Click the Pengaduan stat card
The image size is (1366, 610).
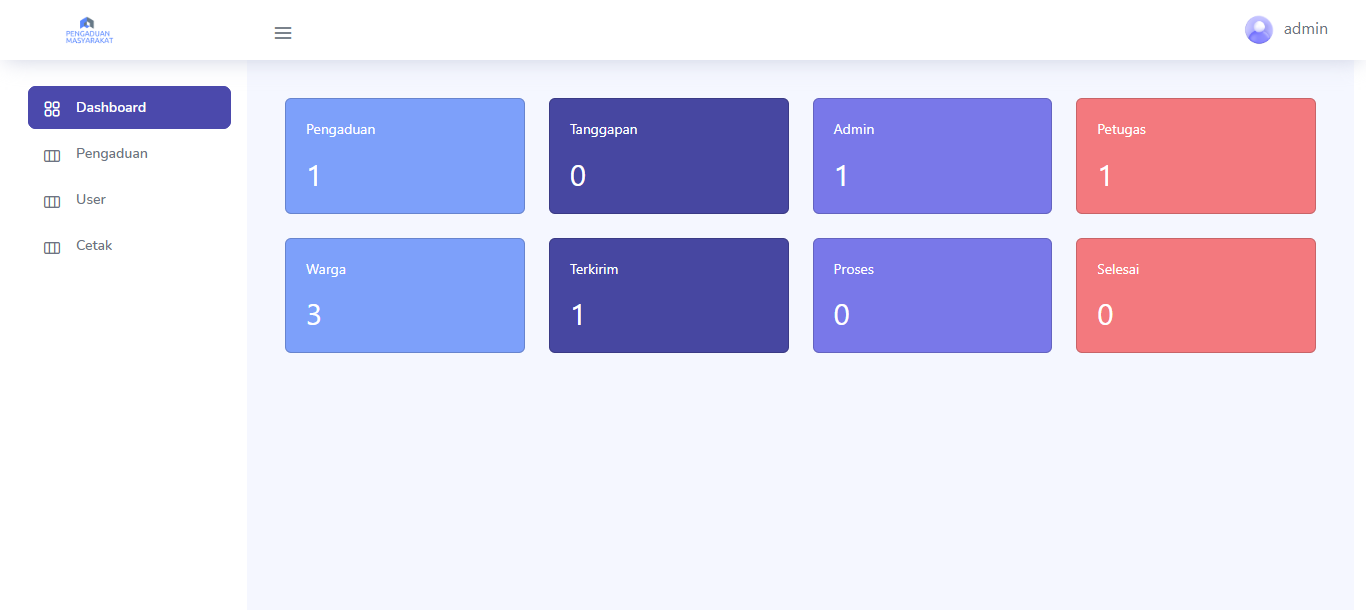click(404, 156)
